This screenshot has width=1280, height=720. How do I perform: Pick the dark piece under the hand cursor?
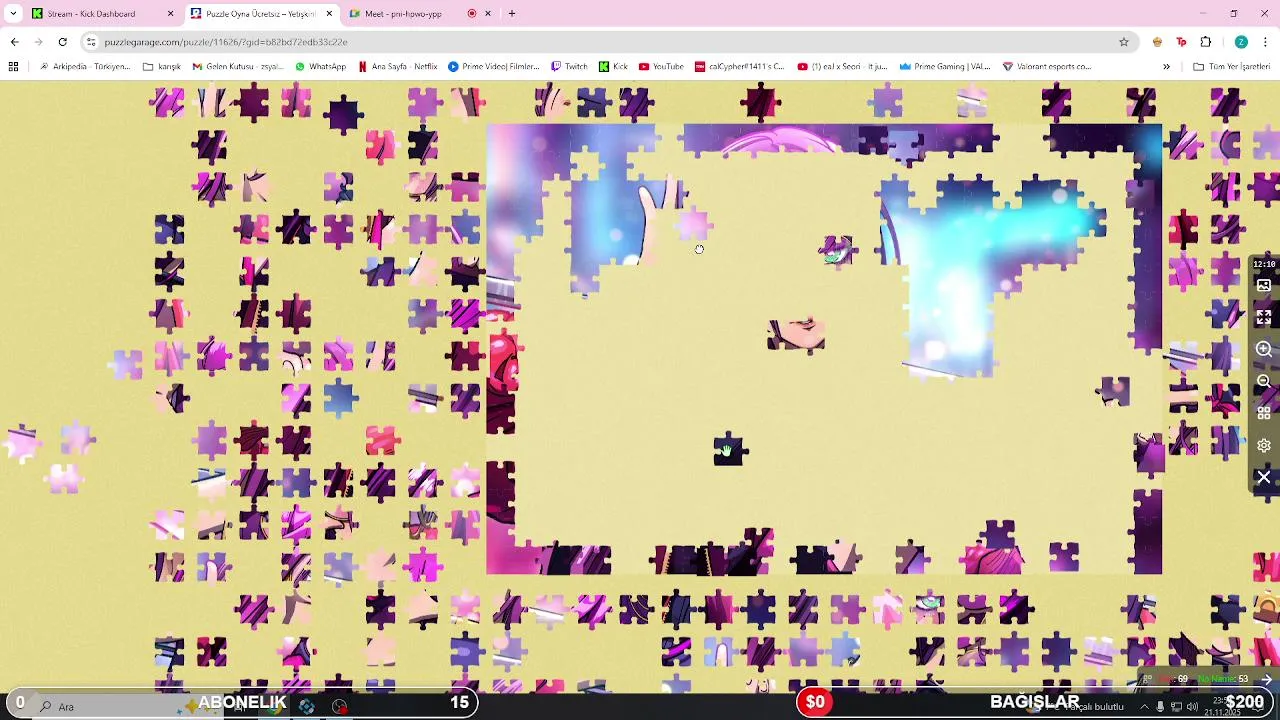728,450
